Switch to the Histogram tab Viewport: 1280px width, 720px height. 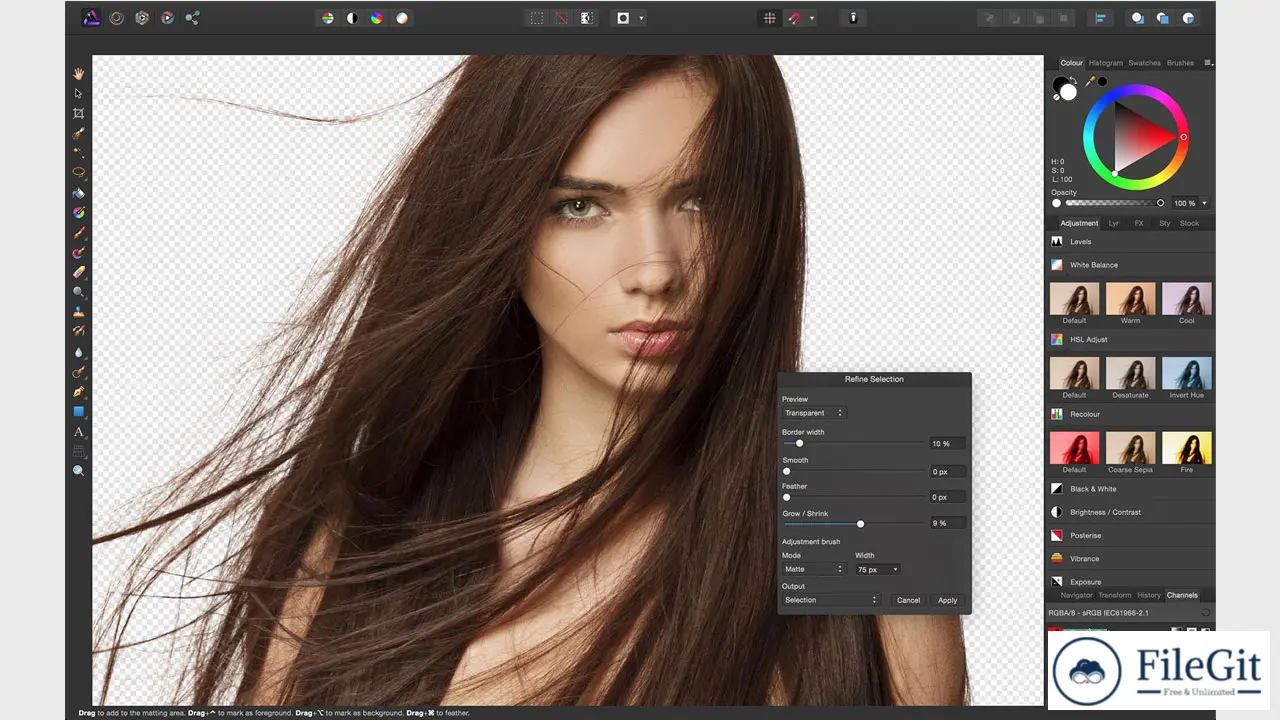[1105, 63]
